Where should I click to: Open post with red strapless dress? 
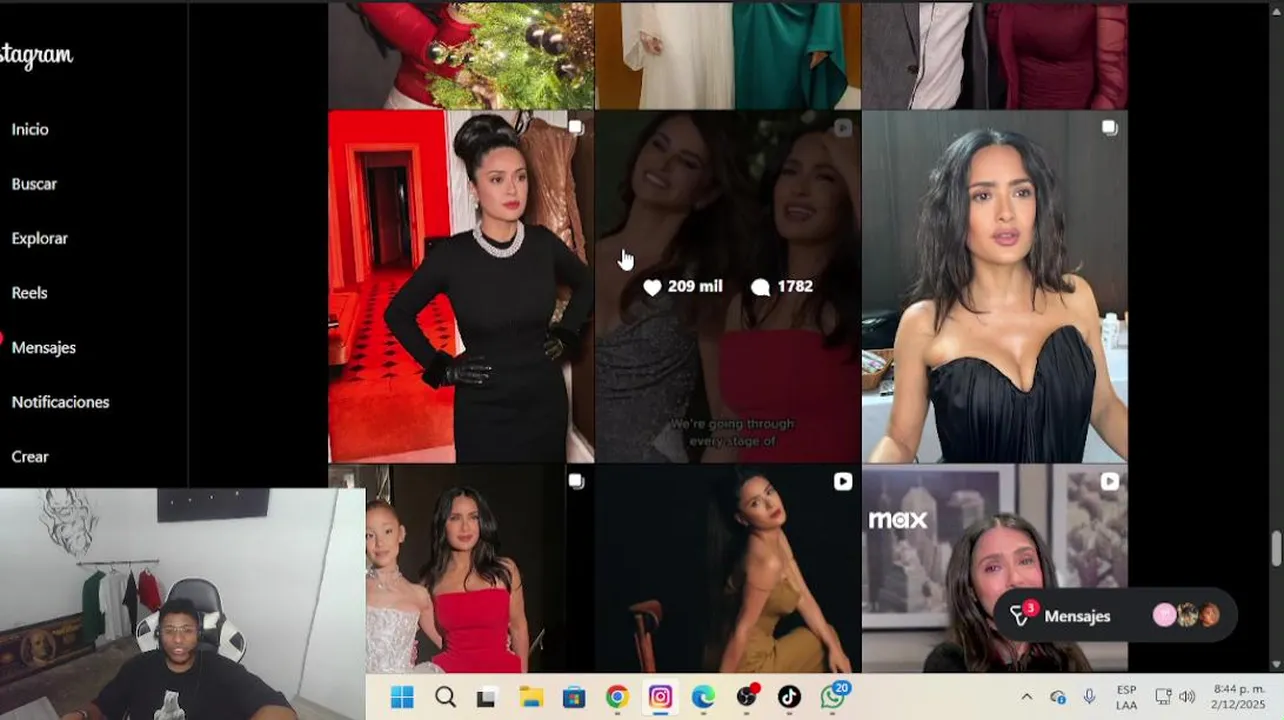[461, 569]
